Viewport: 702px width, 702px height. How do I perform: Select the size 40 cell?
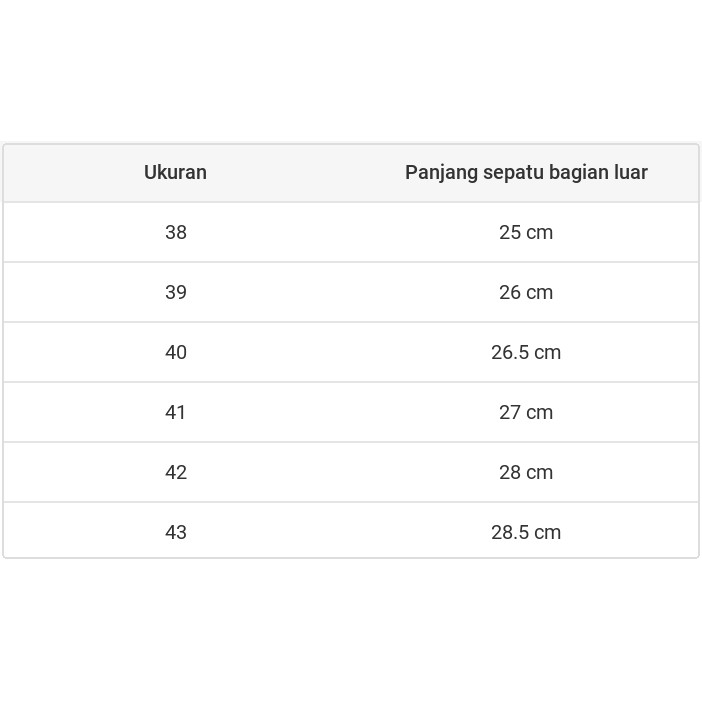click(176, 352)
